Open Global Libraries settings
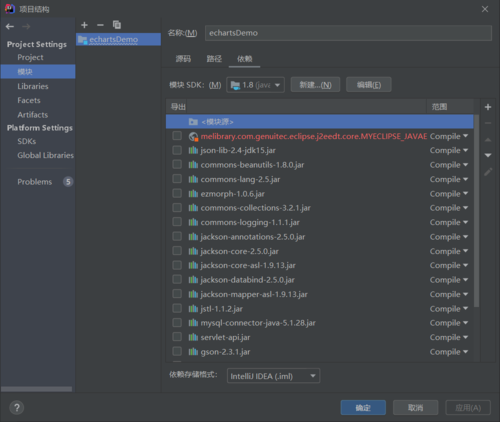Viewport: 500px width, 422px height. click(45, 155)
